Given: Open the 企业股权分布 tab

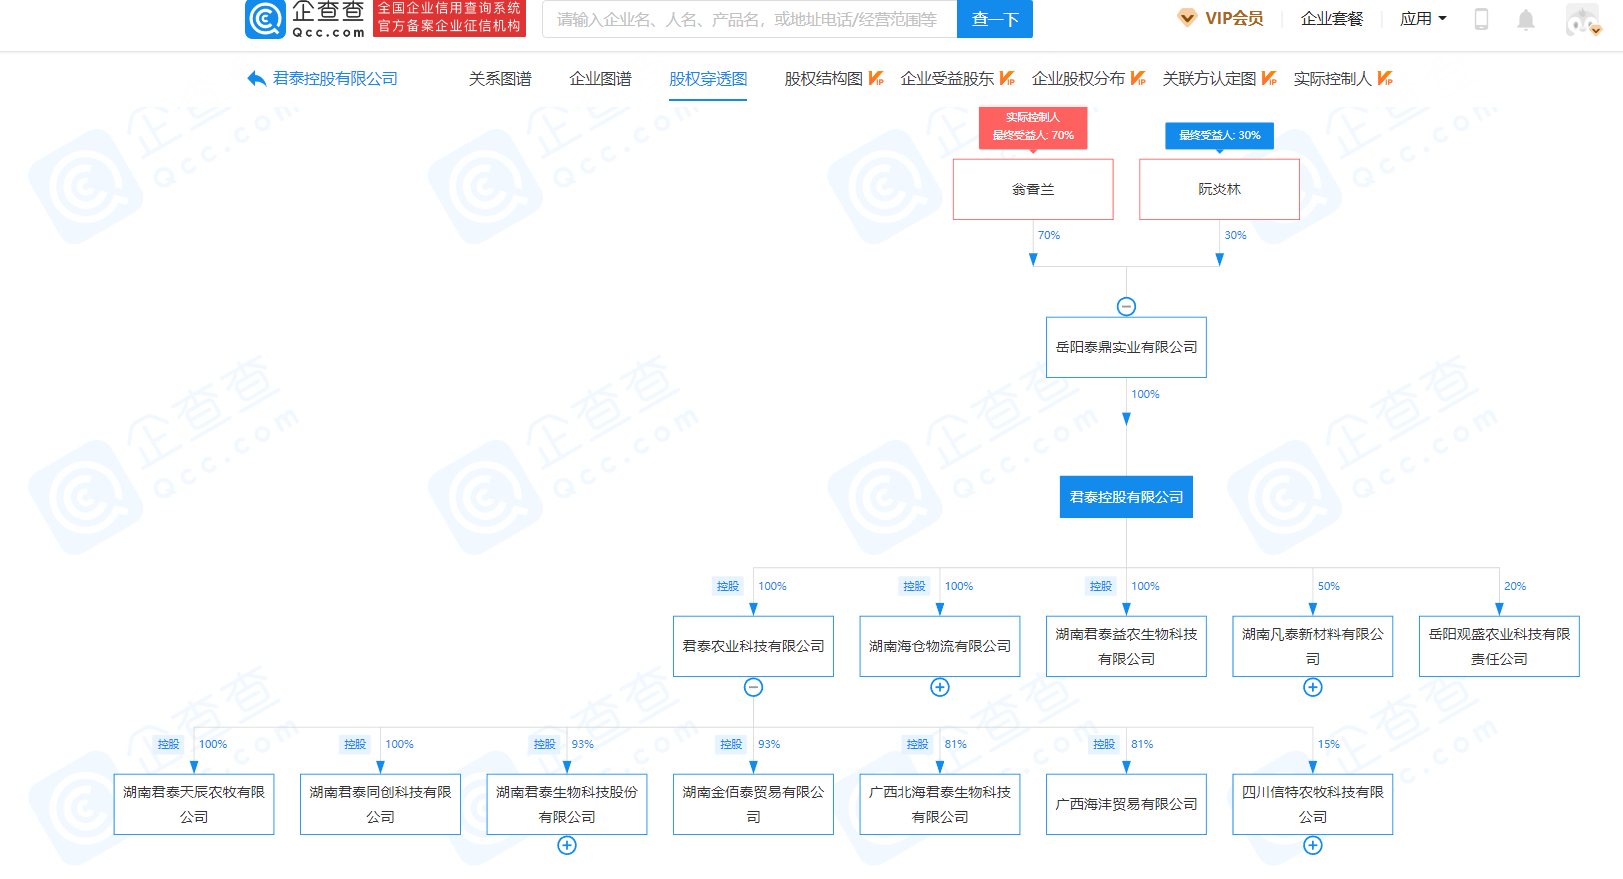Looking at the screenshot, I should point(1078,78).
